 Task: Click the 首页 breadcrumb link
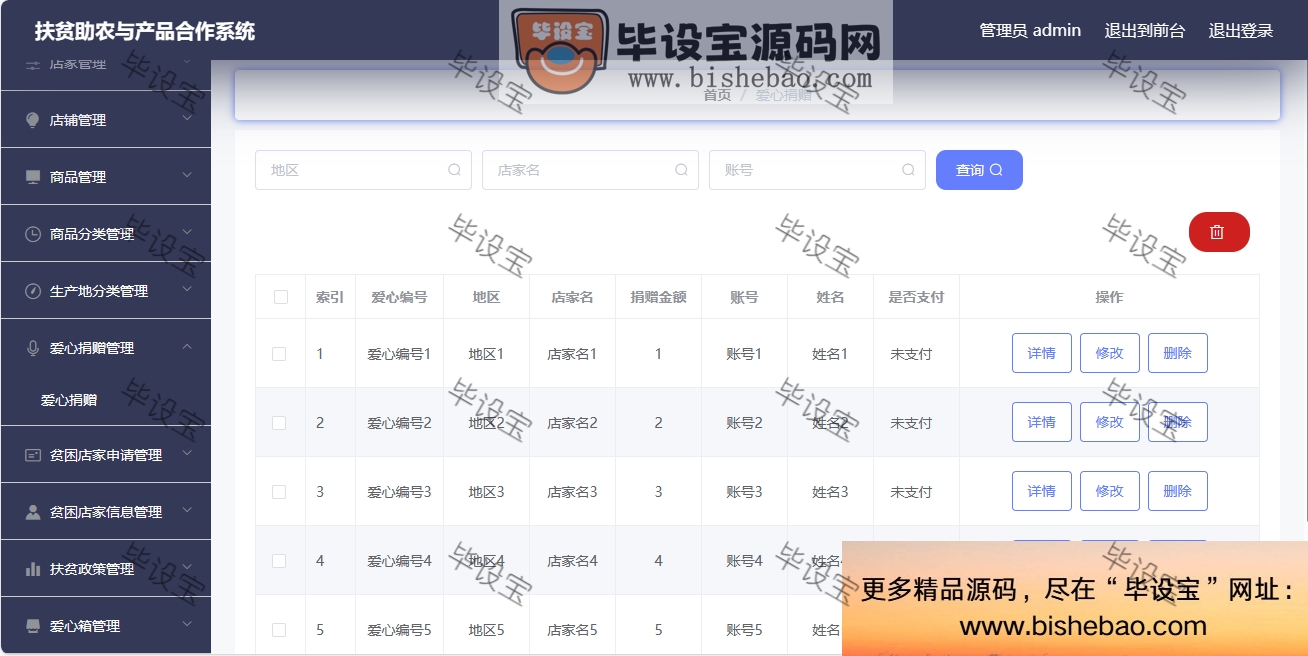coord(717,95)
